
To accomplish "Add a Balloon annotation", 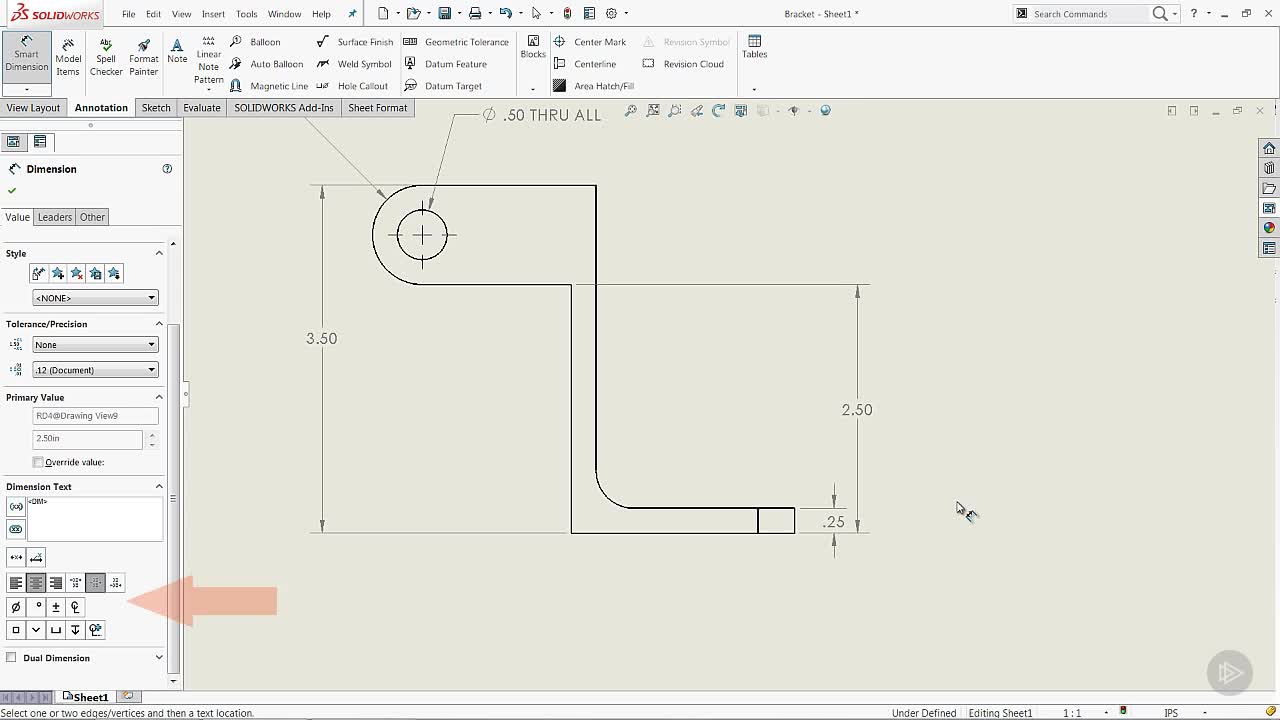I will click(x=255, y=42).
